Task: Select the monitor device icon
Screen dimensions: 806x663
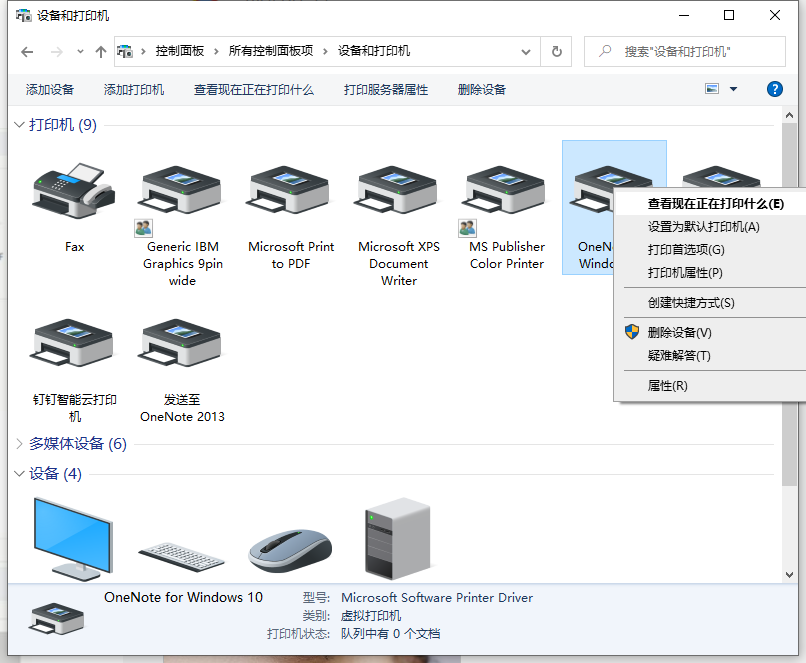Action: pyautogui.click(x=73, y=539)
